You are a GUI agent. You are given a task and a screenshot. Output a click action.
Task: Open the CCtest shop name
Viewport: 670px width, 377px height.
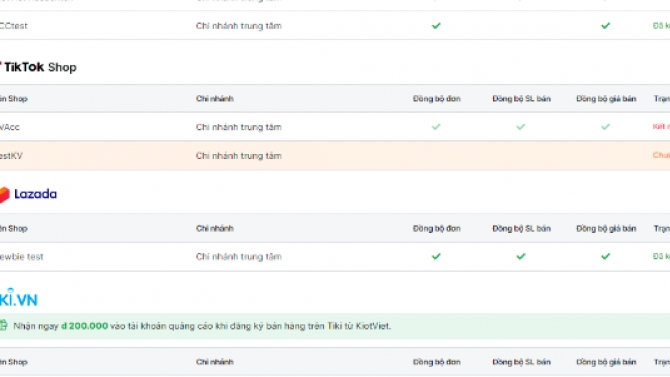tap(14, 26)
